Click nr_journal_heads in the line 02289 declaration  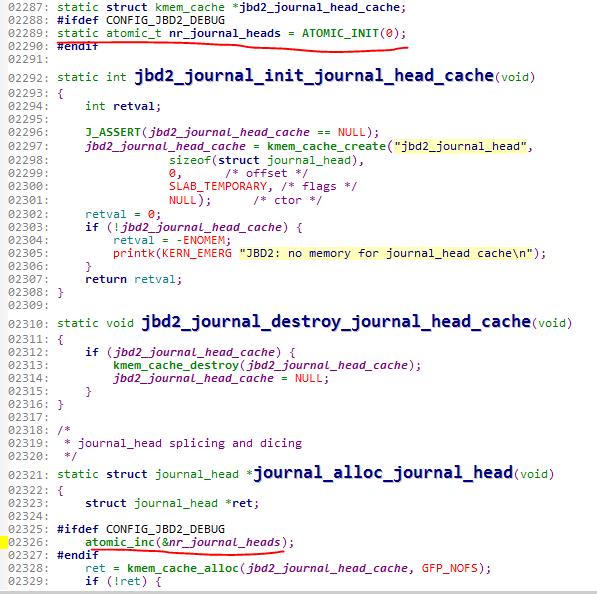[x=225, y=34]
